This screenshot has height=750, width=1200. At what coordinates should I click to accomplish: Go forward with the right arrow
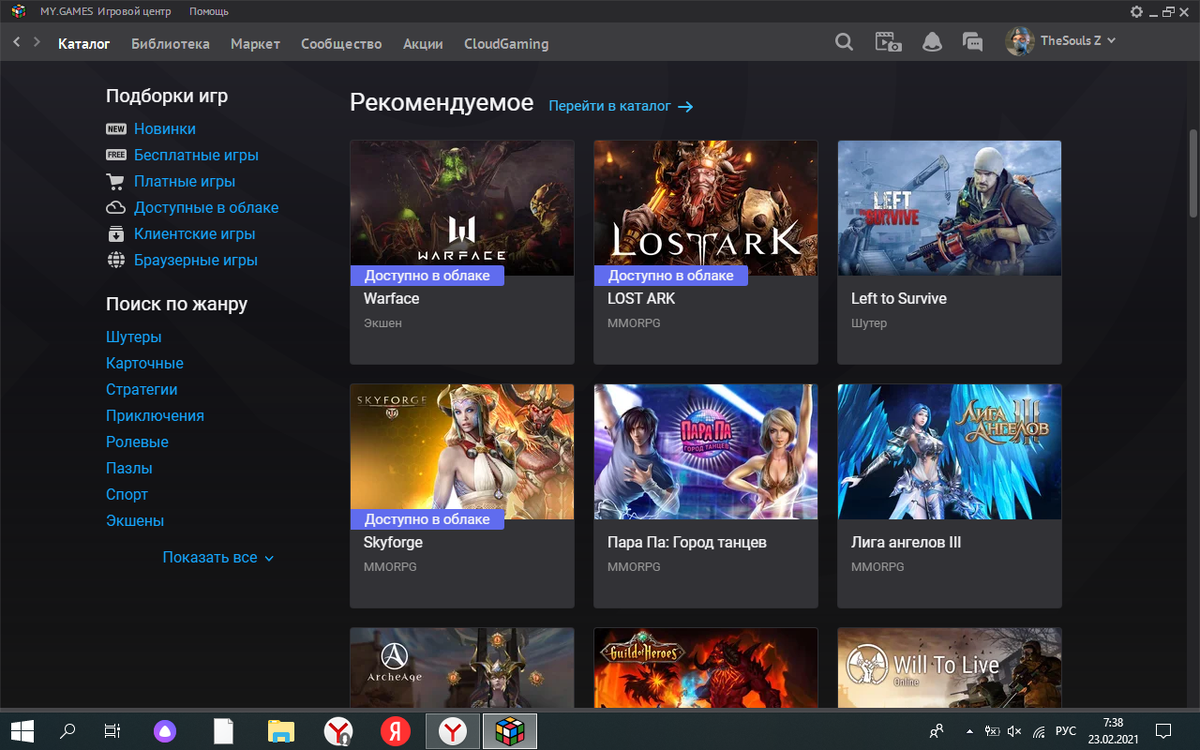37,43
